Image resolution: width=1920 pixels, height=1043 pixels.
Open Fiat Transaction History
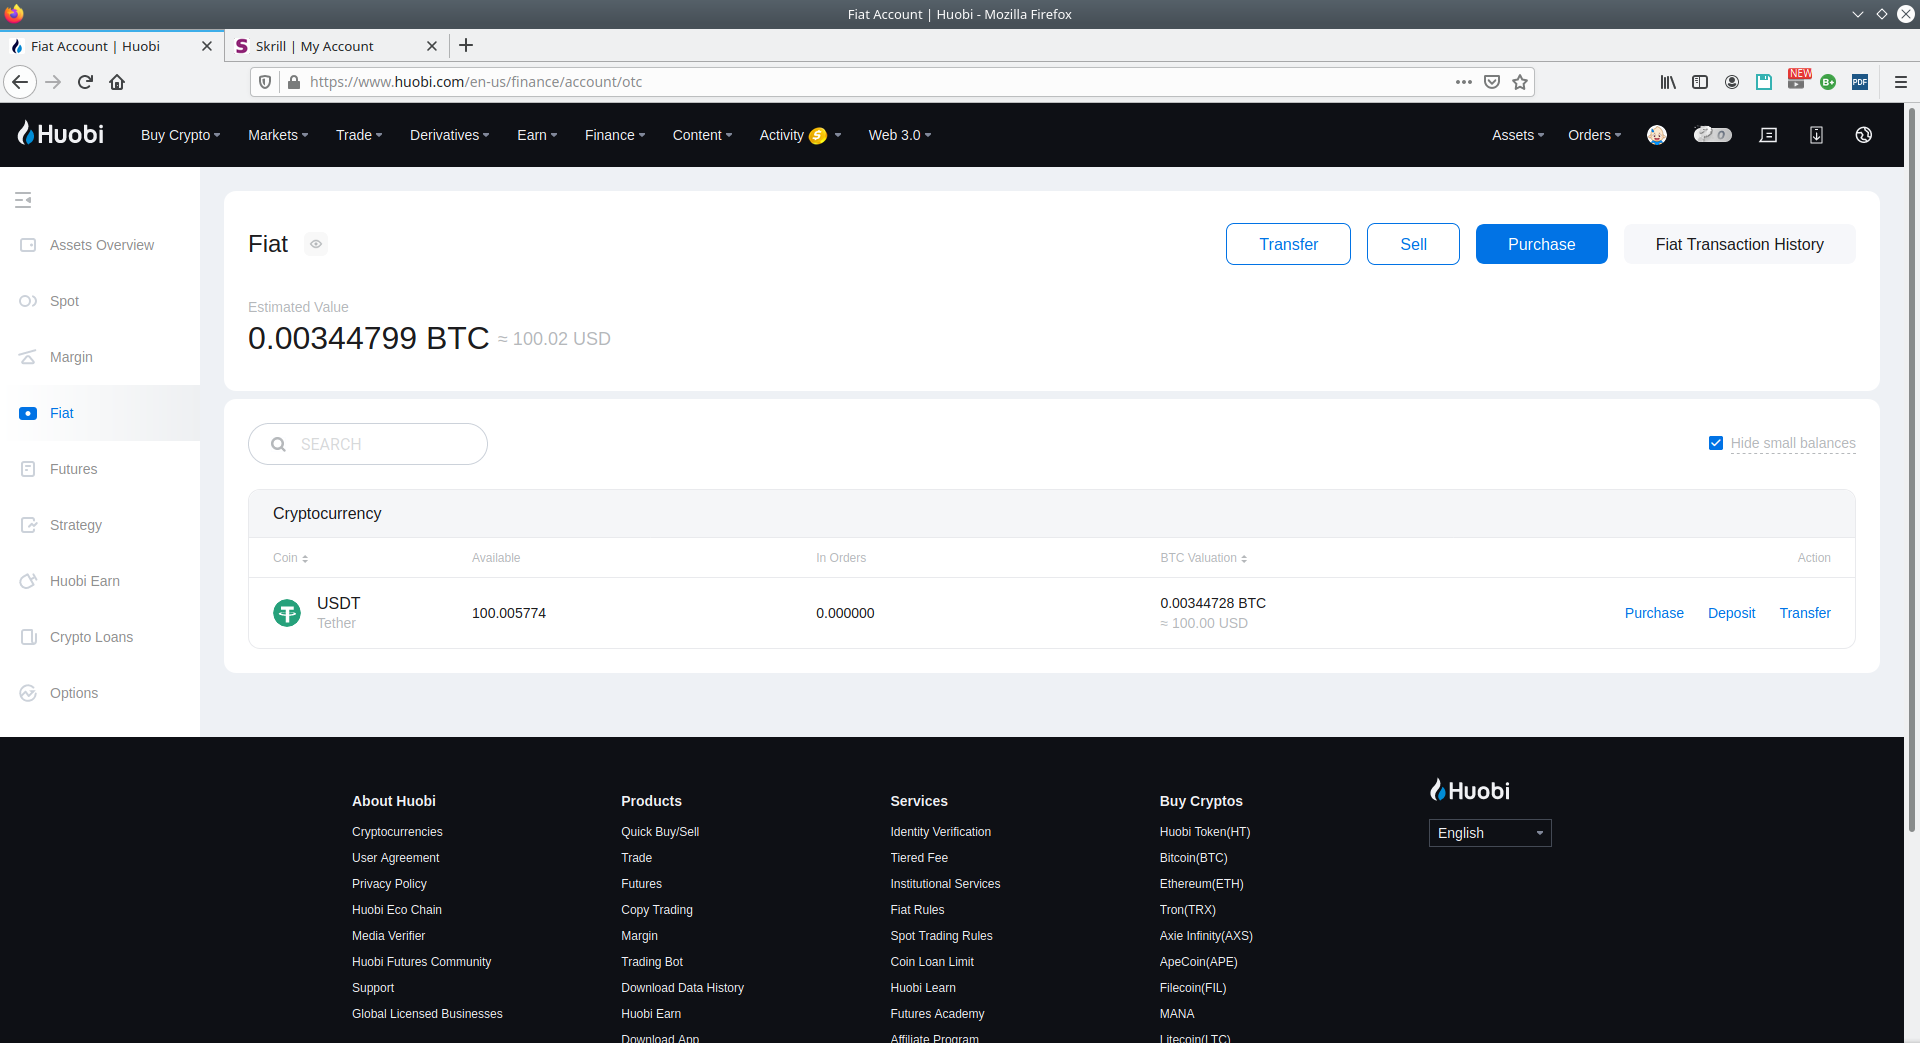pos(1740,244)
